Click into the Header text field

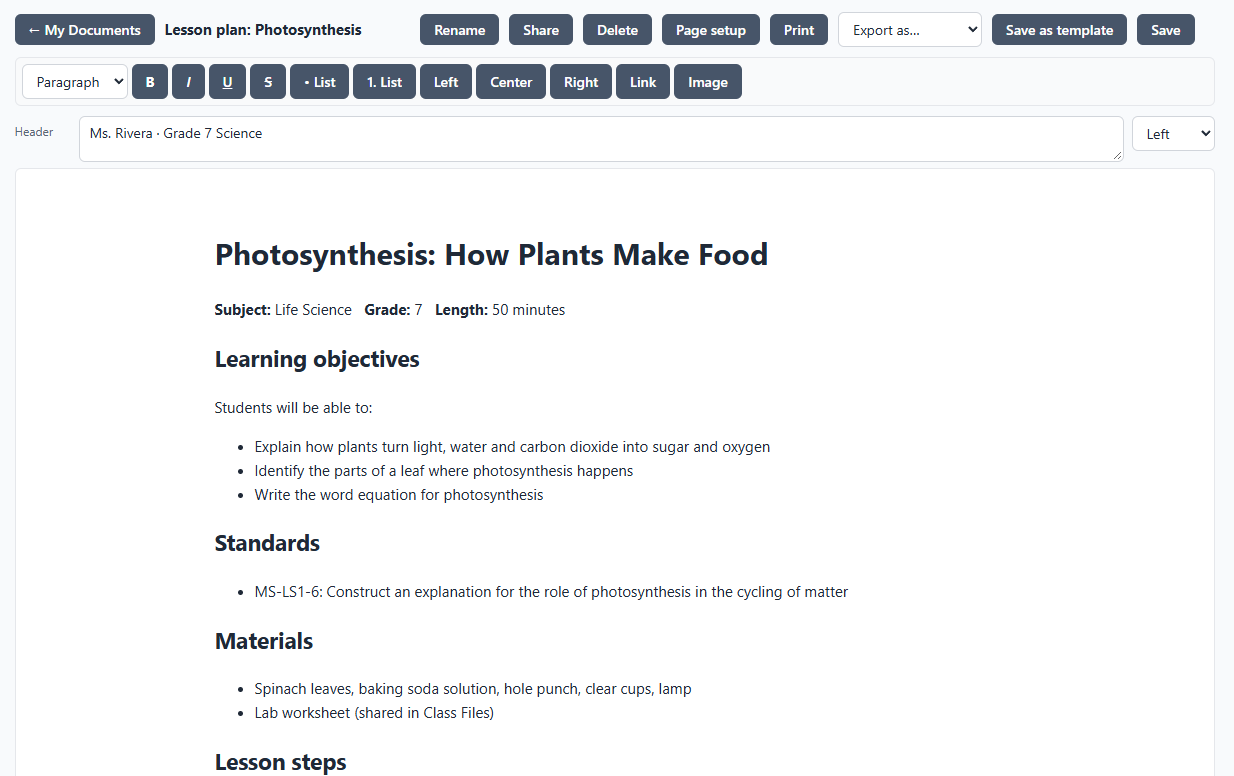pos(601,139)
